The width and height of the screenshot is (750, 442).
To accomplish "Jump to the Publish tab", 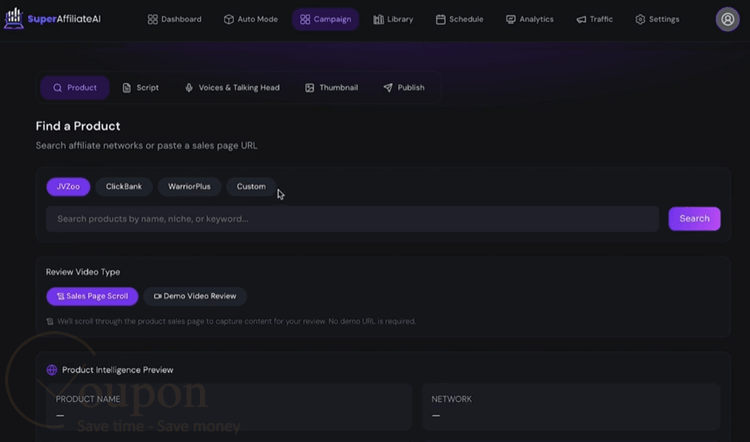I will coord(404,88).
